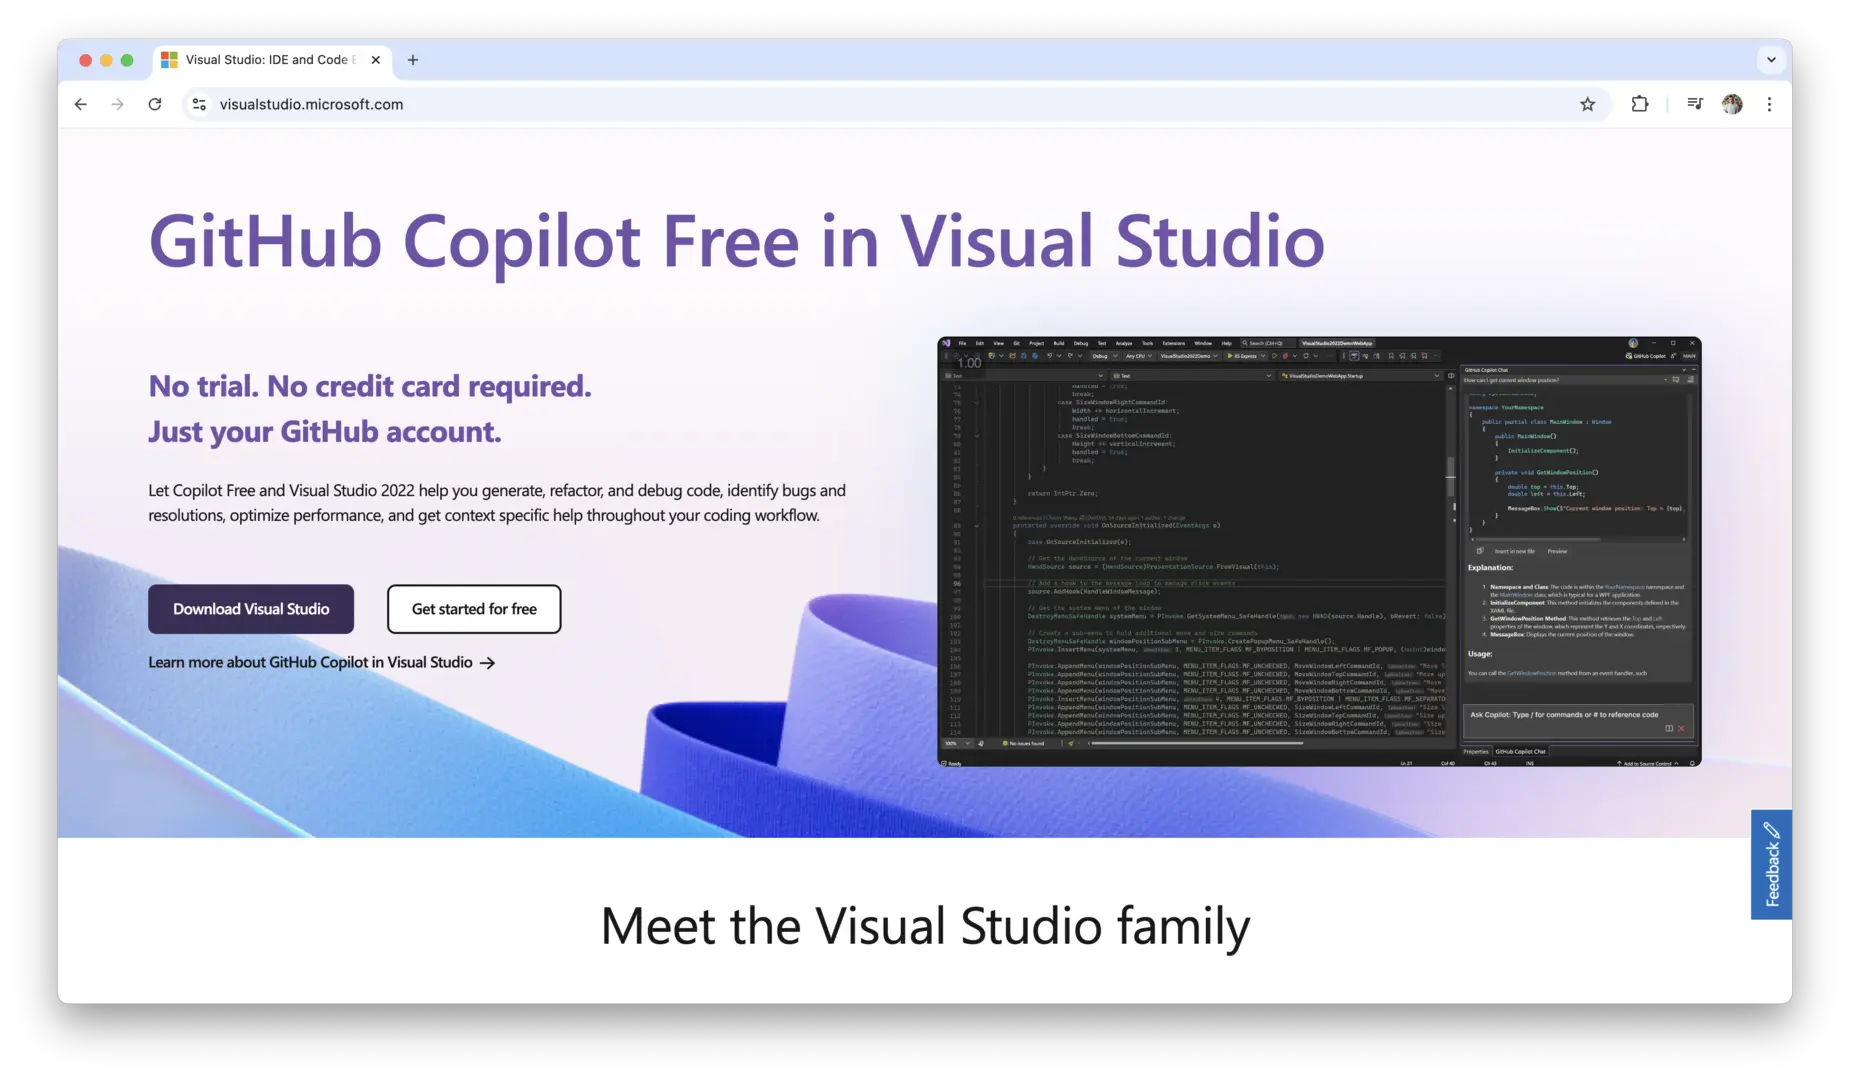Go forward in browser history
The height and width of the screenshot is (1080, 1850).
(x=118, y=104)
